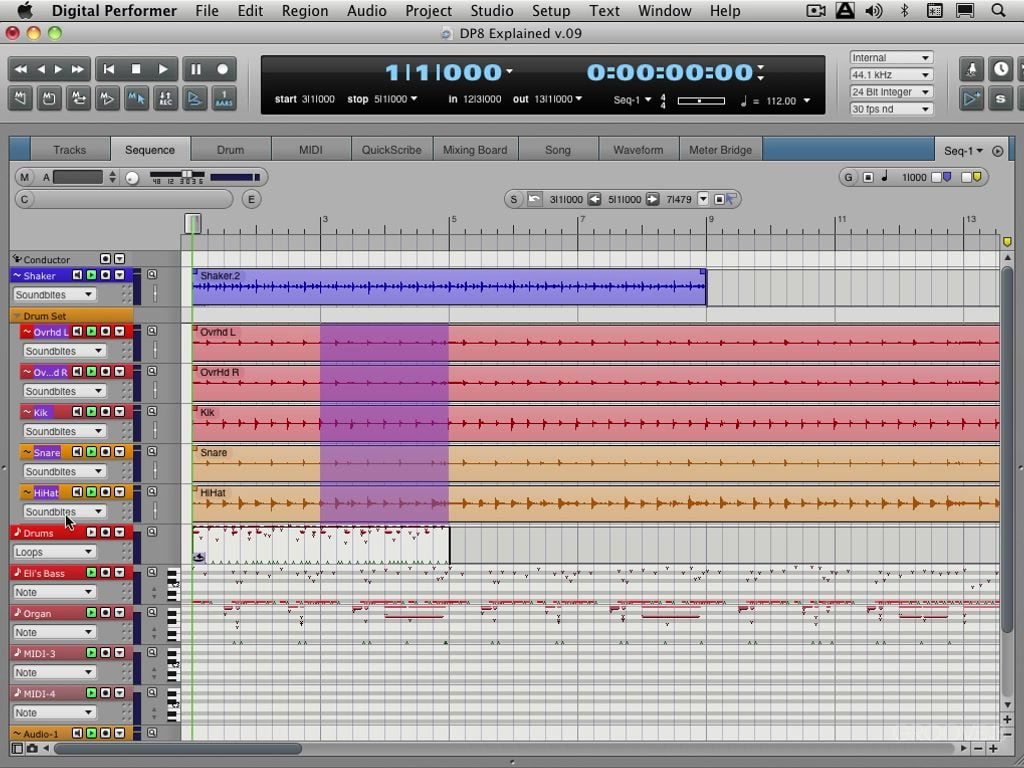The width and height of the screenshot is (1024, 768).
Task: Record-enable the Drums MIDI track
Action: (105, 532)
